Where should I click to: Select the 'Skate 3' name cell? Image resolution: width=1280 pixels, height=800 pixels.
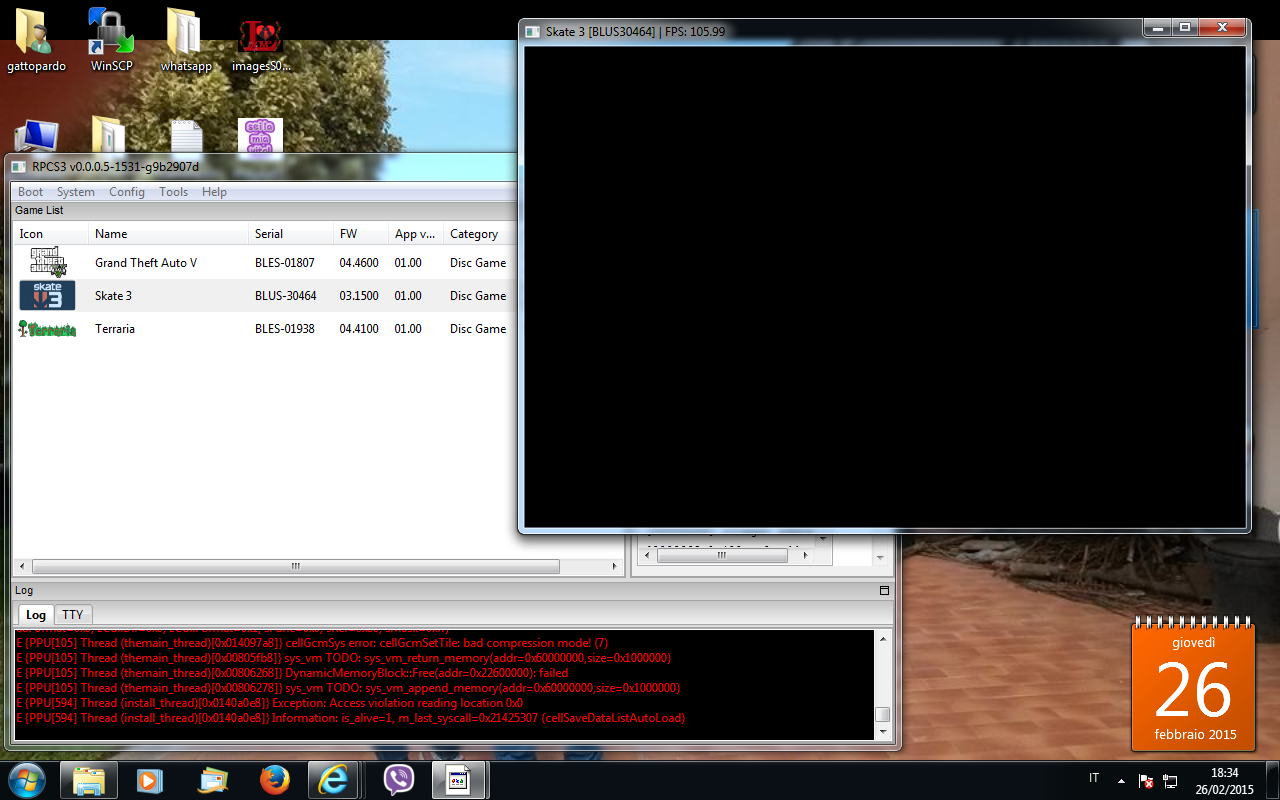point(113,296)
